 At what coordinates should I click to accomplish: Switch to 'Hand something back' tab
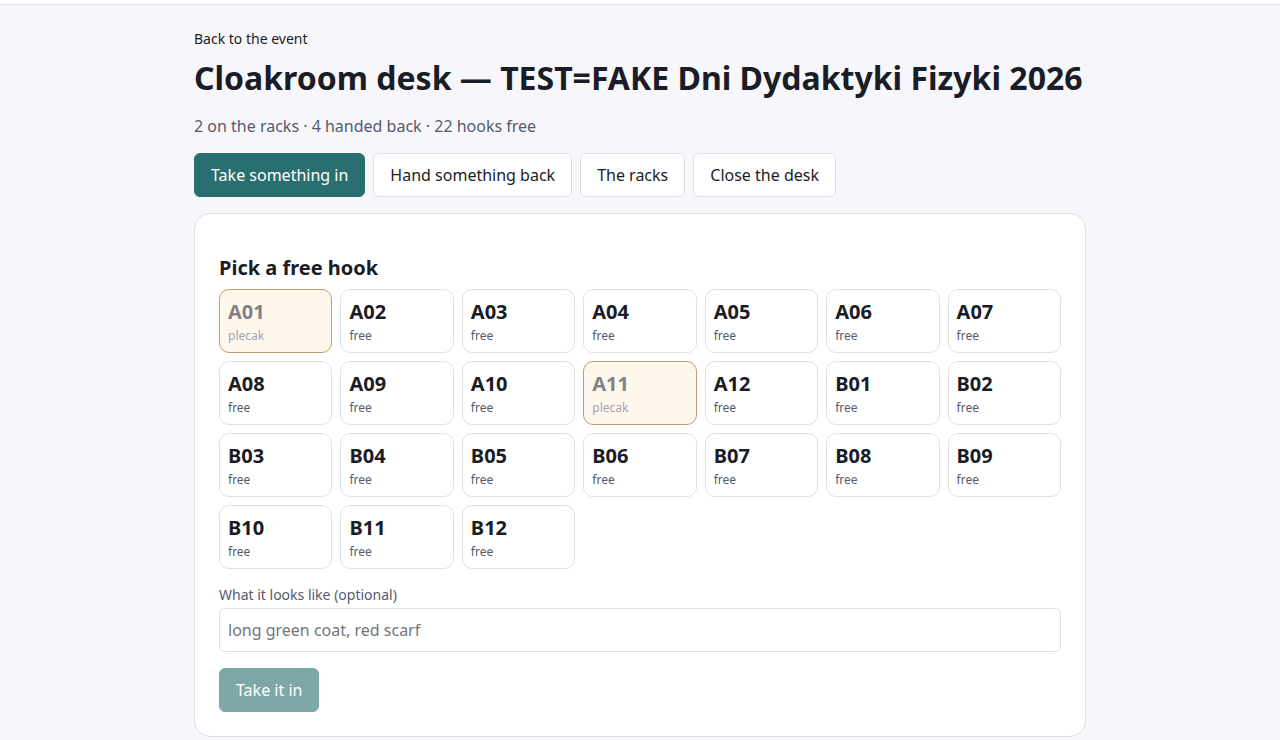tap(472, 175)
